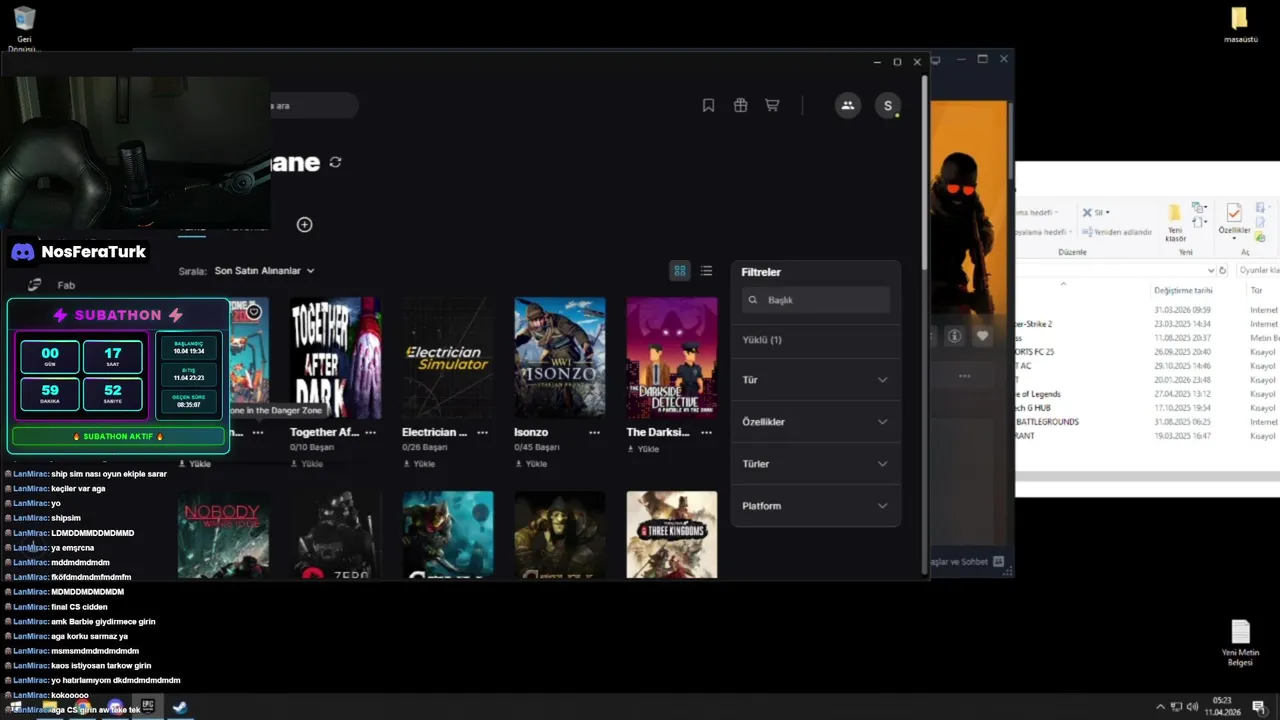Screen dimensions: 1280x720
Task: Click the taskbar volume icon
Action: tap(1192, 707)
